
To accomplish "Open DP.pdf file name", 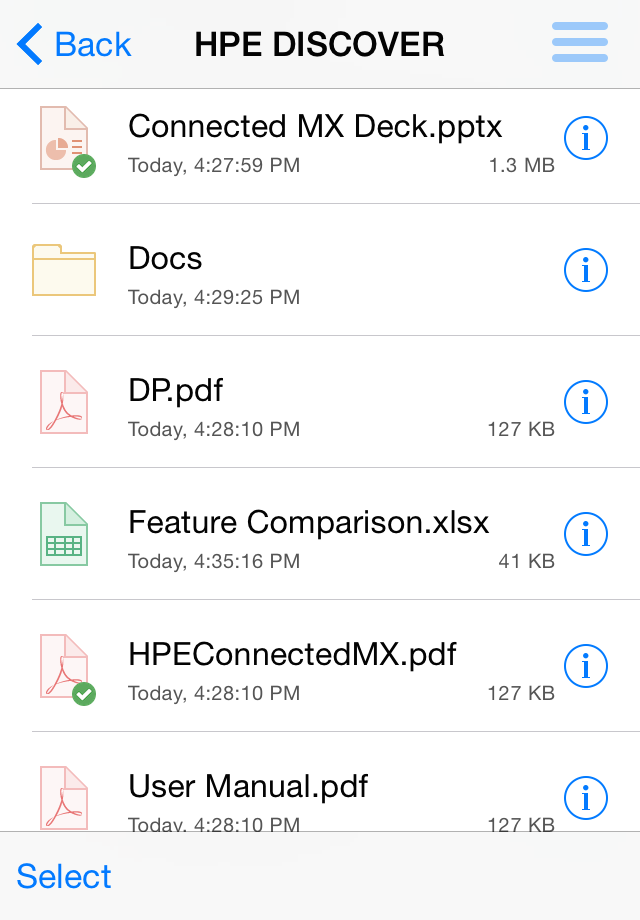I will [x=175, y=391].
